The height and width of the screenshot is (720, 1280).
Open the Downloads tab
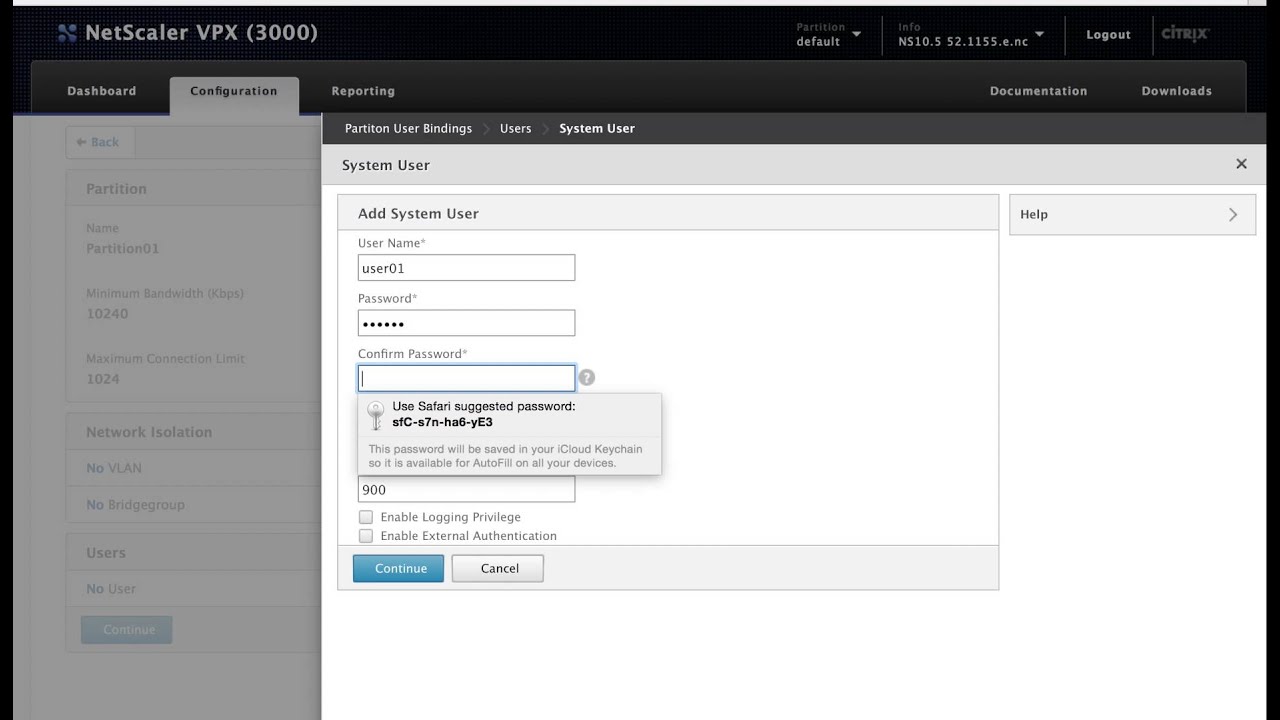point(1177,91)
